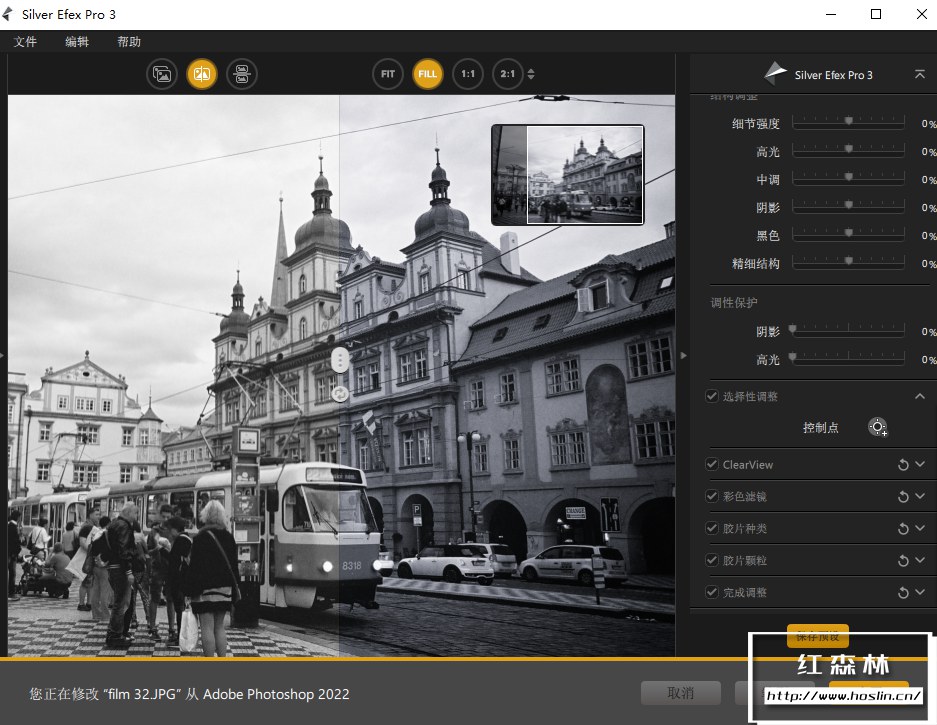Open the 帮助 menu
This screenshot has width=937, height=725.
(129, 41)
